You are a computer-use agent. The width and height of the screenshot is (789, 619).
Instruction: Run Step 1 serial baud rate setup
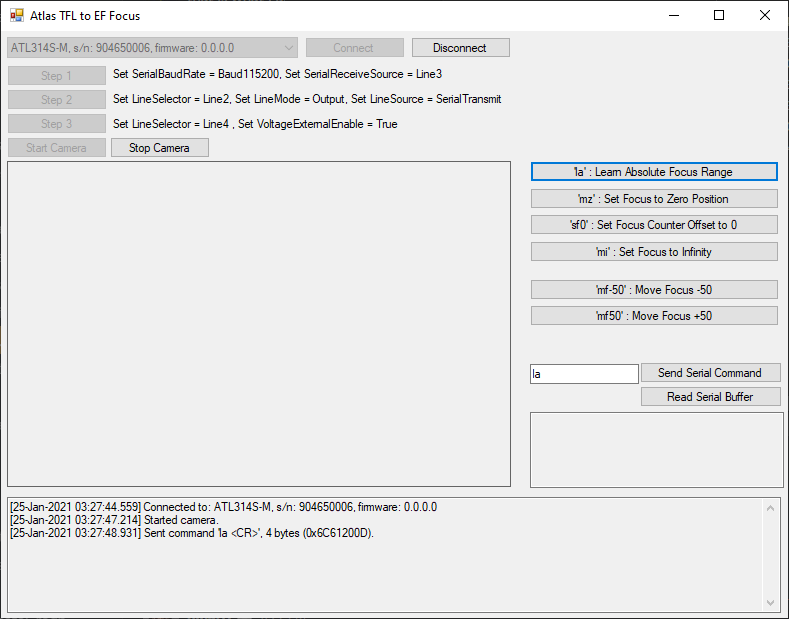click(57, 76)
